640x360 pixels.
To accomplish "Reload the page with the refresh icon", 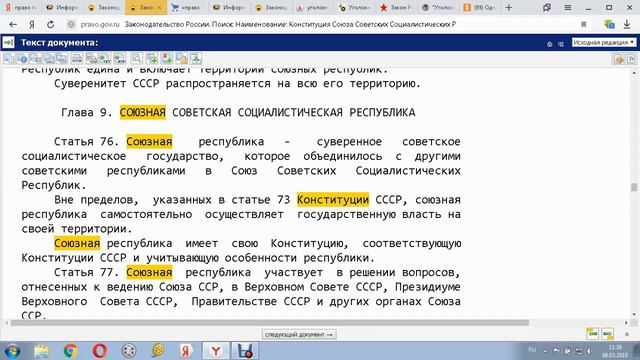I will click(x=51, y=24).
